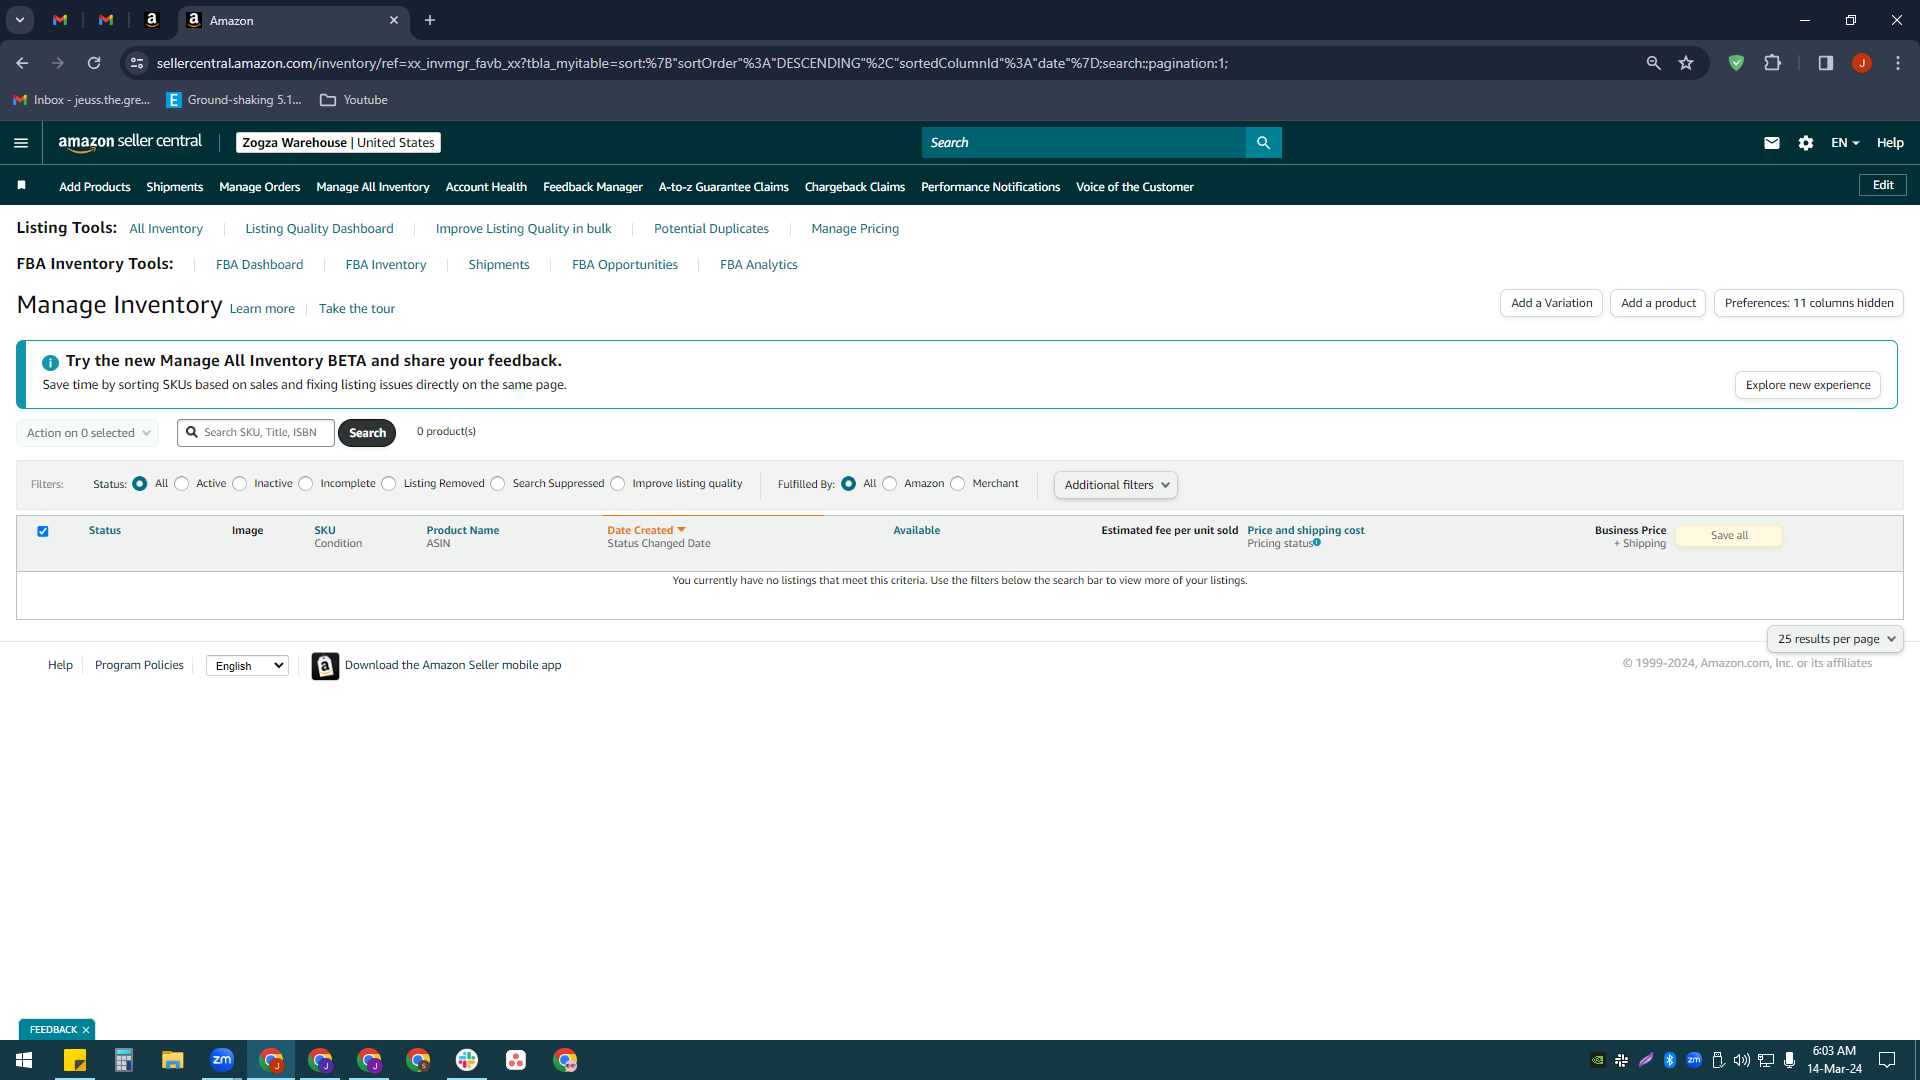Open Sticky Notes from the taskbar
The height and width of the screenshot is (1080, 1920).
tap(75, 1060)
